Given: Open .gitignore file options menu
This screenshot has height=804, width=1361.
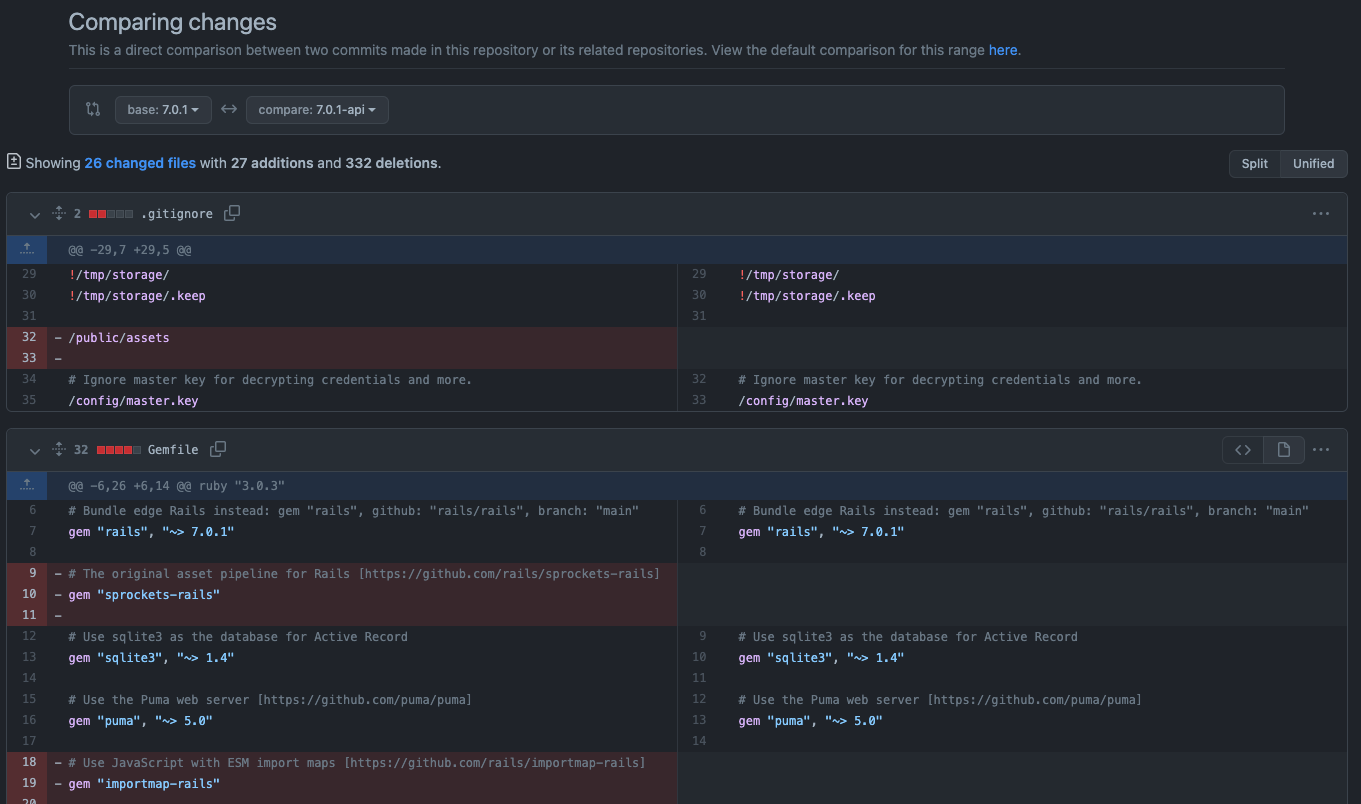Looking at the screenshot, I should [x=1321, y=214].
